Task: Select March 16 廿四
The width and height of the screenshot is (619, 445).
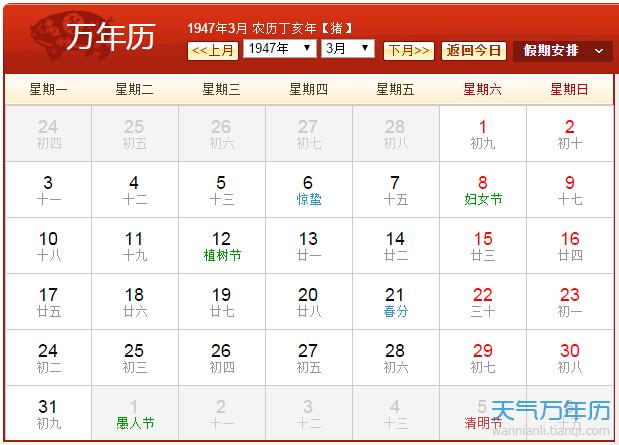Action: (x=570, y=246)
